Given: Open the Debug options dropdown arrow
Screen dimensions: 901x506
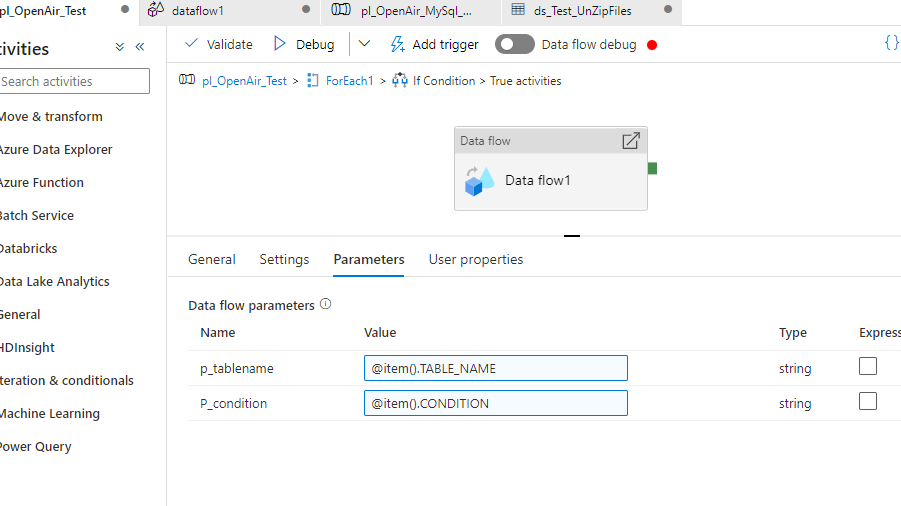Looking at the screenshot, I should [364, 44].
